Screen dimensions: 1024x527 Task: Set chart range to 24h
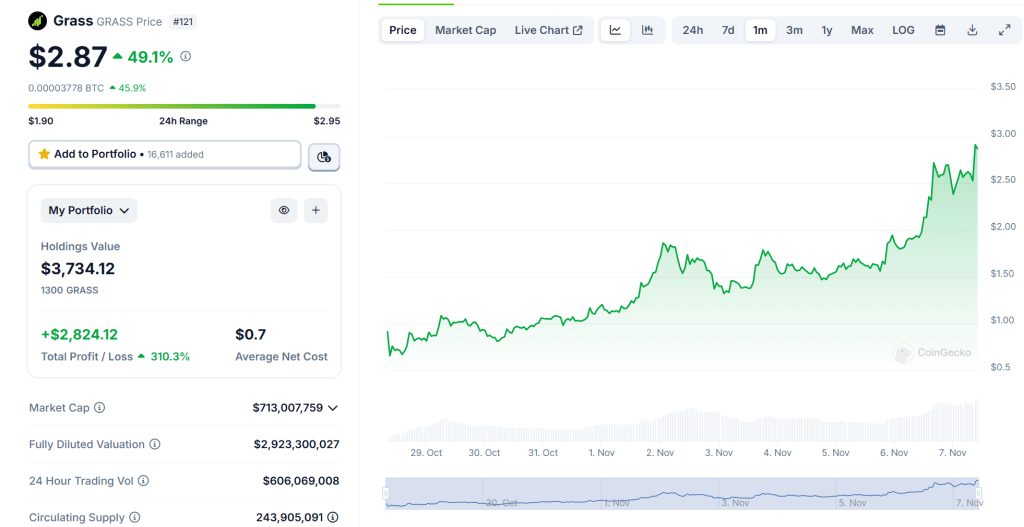pos(693,30)
